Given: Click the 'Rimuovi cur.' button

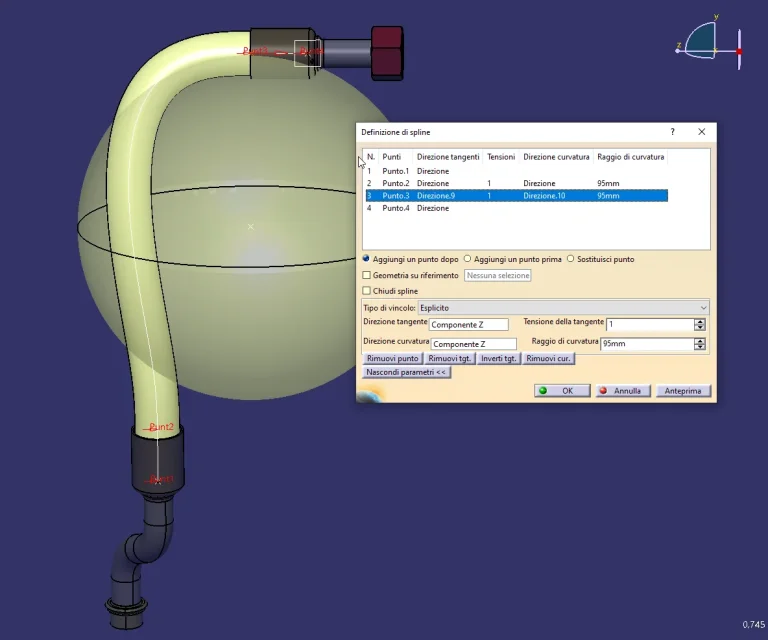Looking at the screenshot, I should pos(549,358).
